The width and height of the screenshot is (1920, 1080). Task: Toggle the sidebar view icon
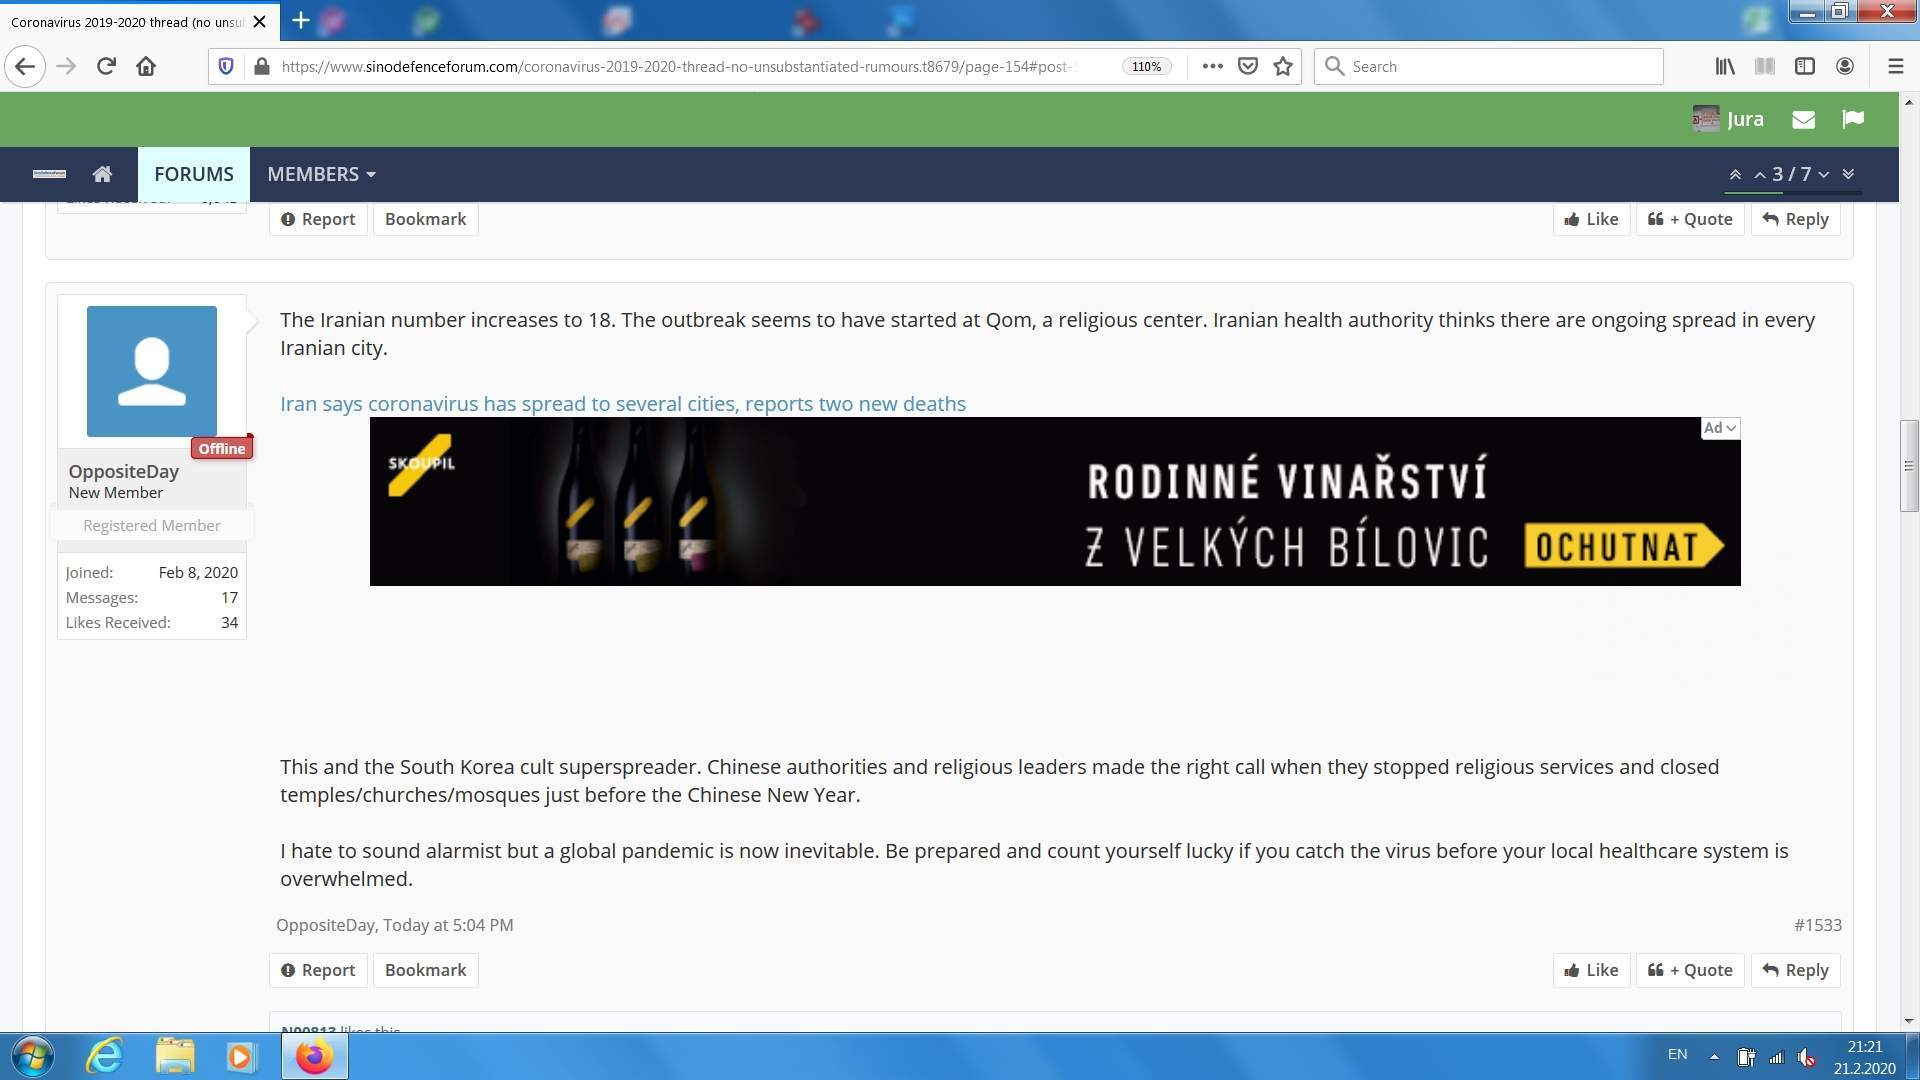1805,66
